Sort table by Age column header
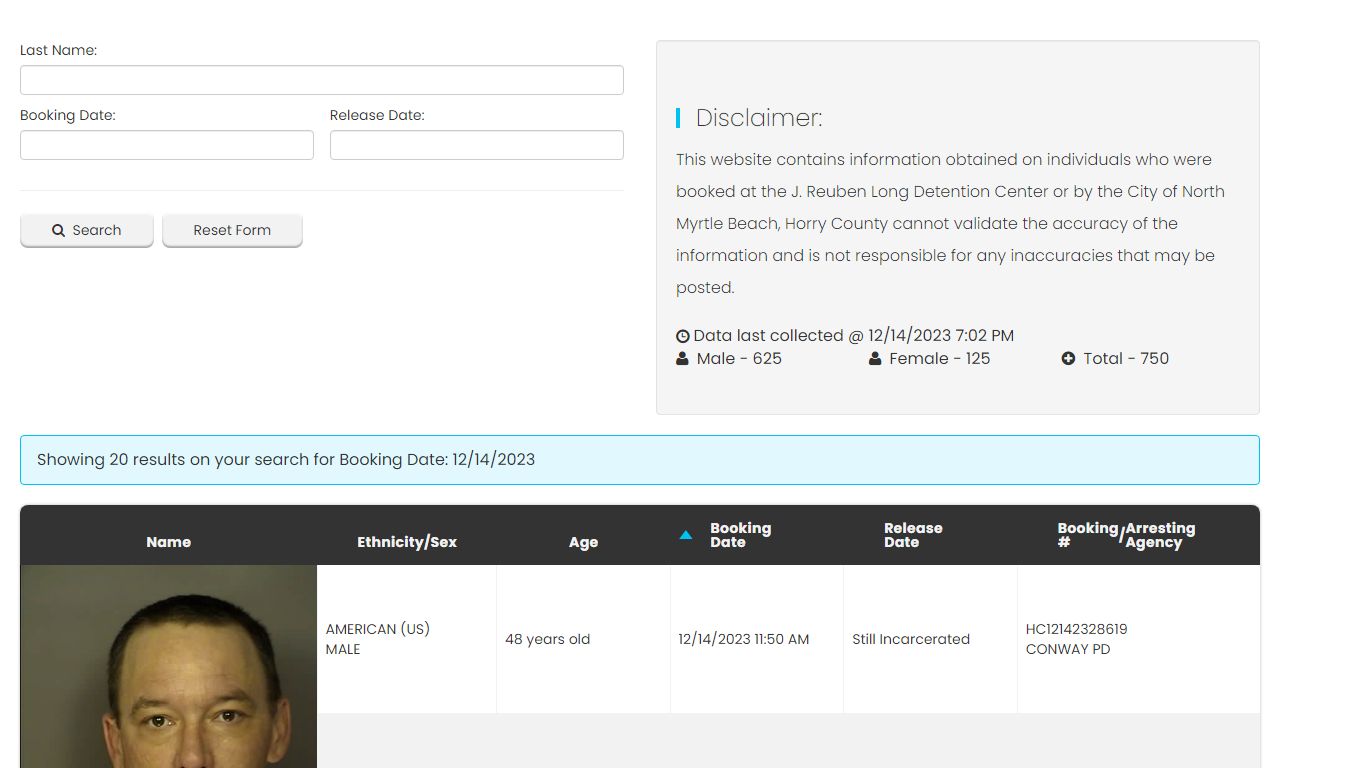 coord(583,542)
